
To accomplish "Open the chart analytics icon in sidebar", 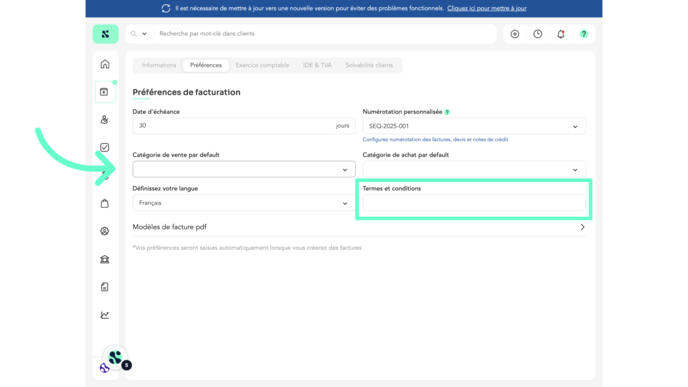I will coord(104,315).
